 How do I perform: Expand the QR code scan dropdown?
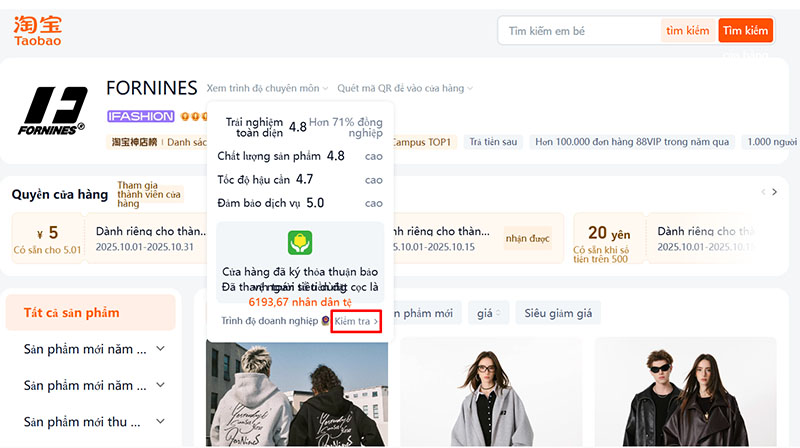click(405, 88)
